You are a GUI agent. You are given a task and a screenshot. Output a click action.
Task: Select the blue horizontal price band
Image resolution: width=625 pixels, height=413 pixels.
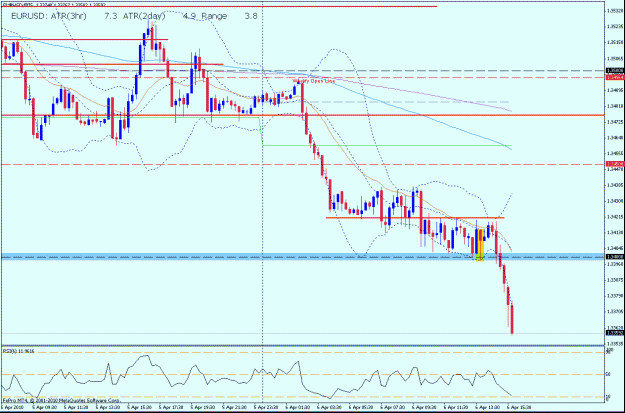click(303, 256)
